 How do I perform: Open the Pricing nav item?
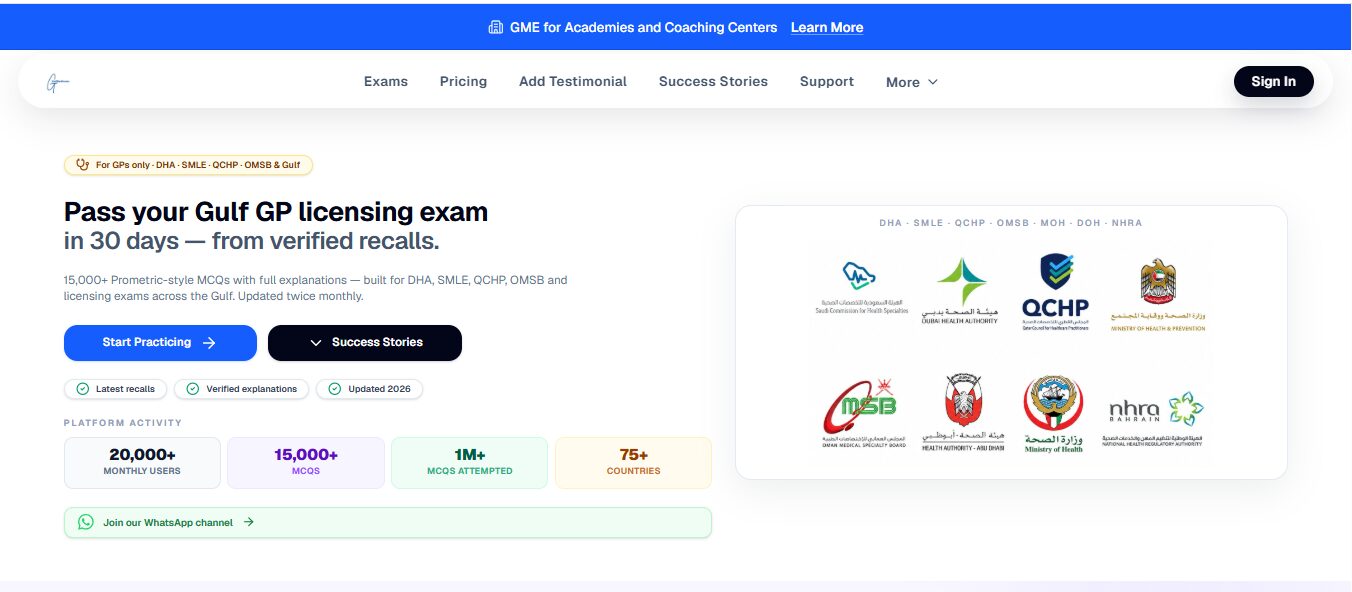(x=463, y=82)
